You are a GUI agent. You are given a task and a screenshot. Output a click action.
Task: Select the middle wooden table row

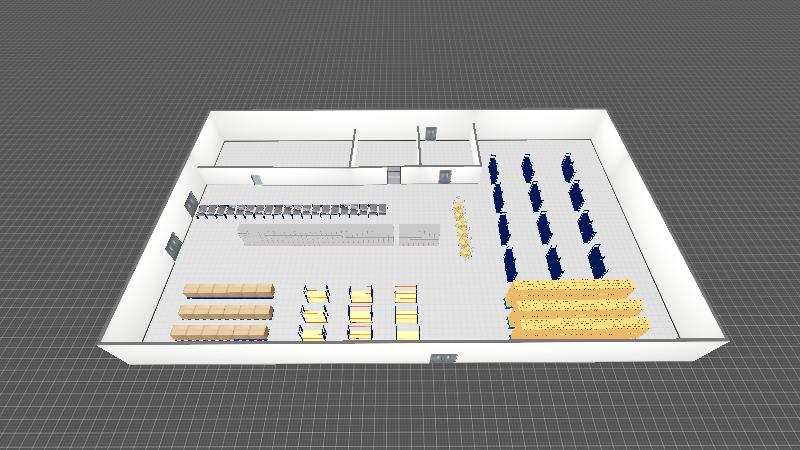click(x=226, y=311)
